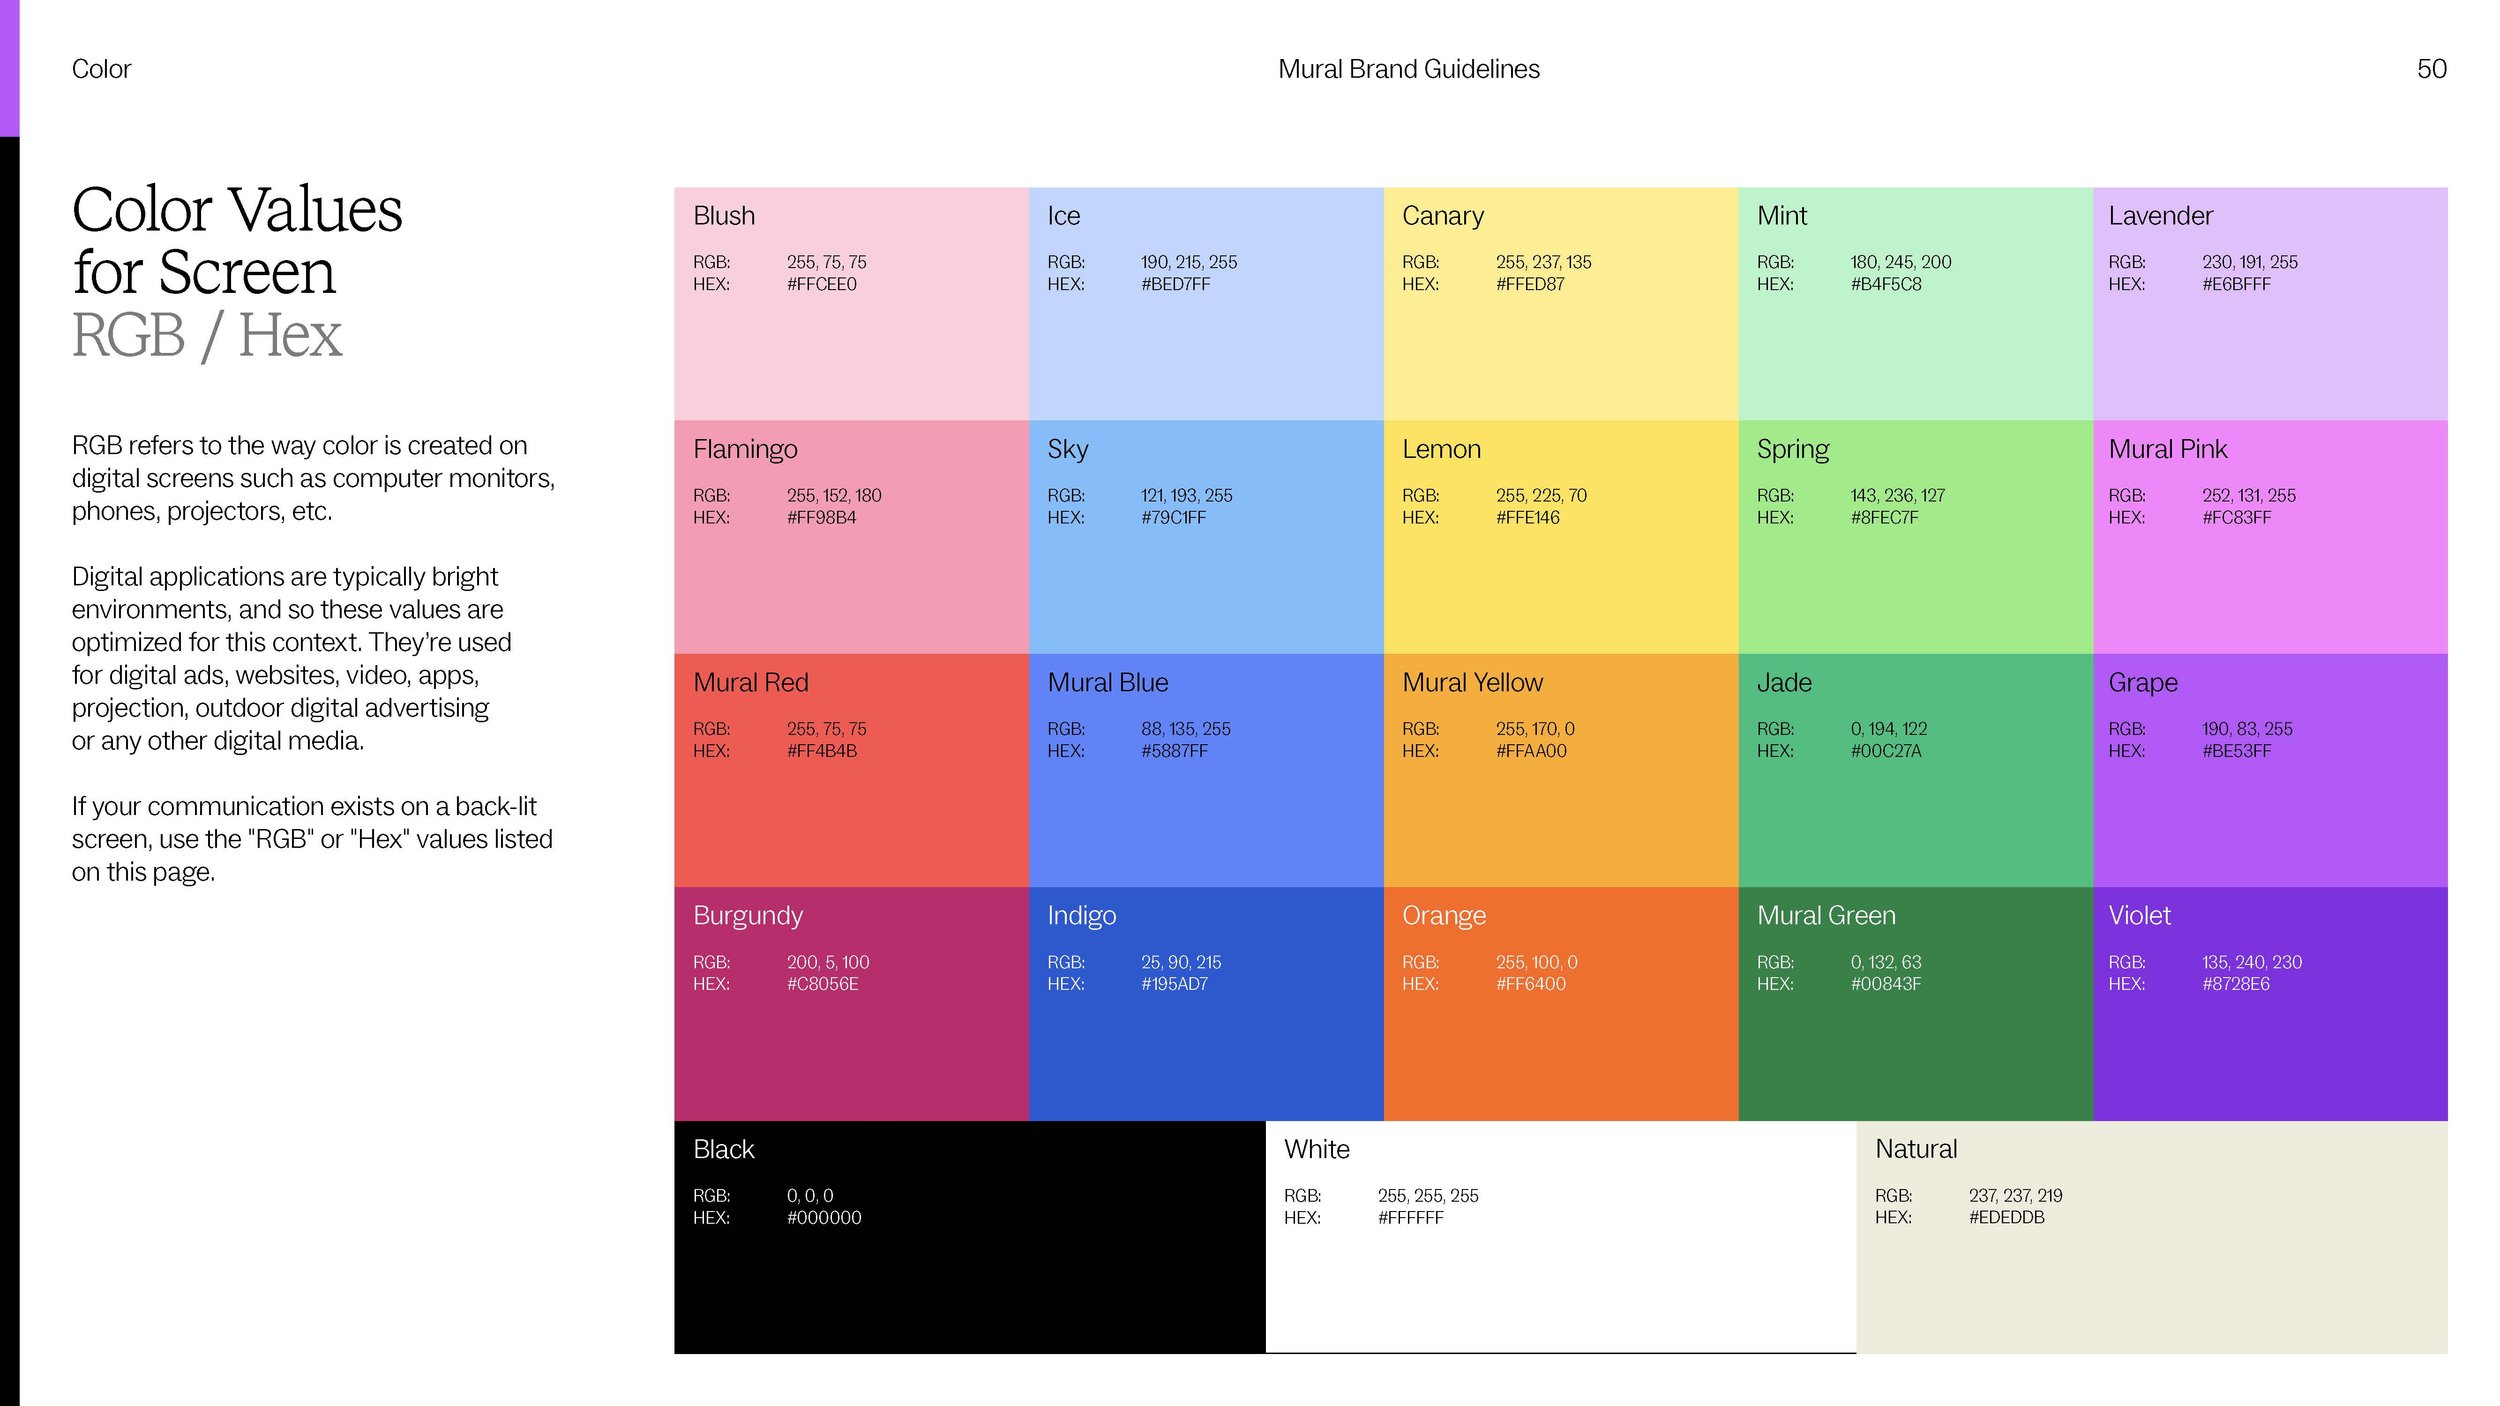Select hex value #BE53FF
The width and height of the screenshot is (2500, 1406).
pos(2237,751)
